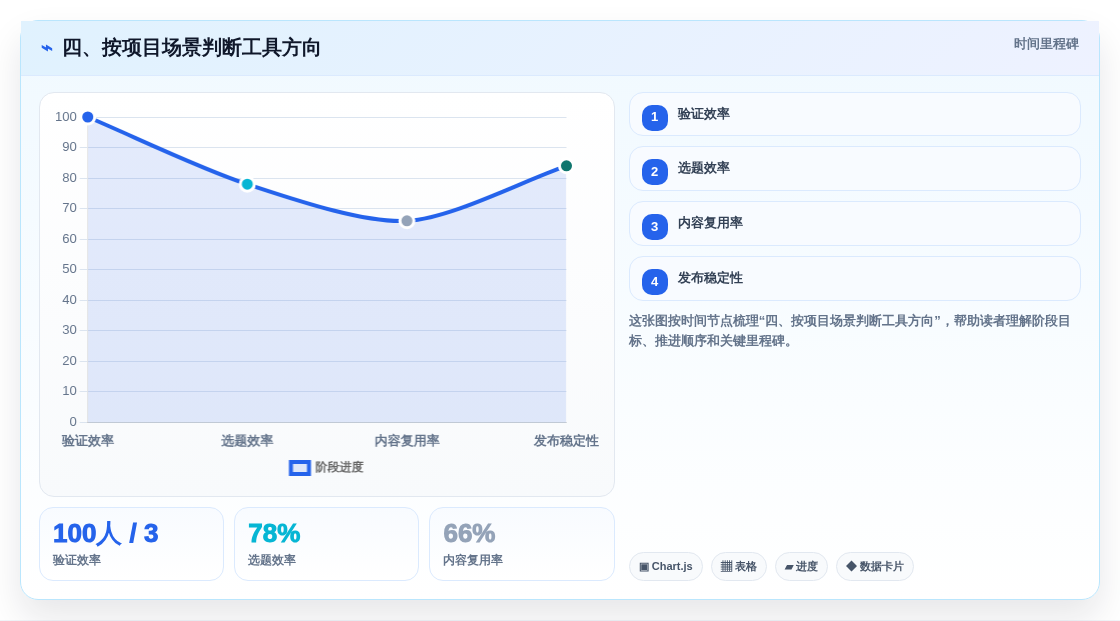This screenshot has height=621, width=1120.
Task: Select the 发布稳定性 milestone list item
Action: coord(854,279)
